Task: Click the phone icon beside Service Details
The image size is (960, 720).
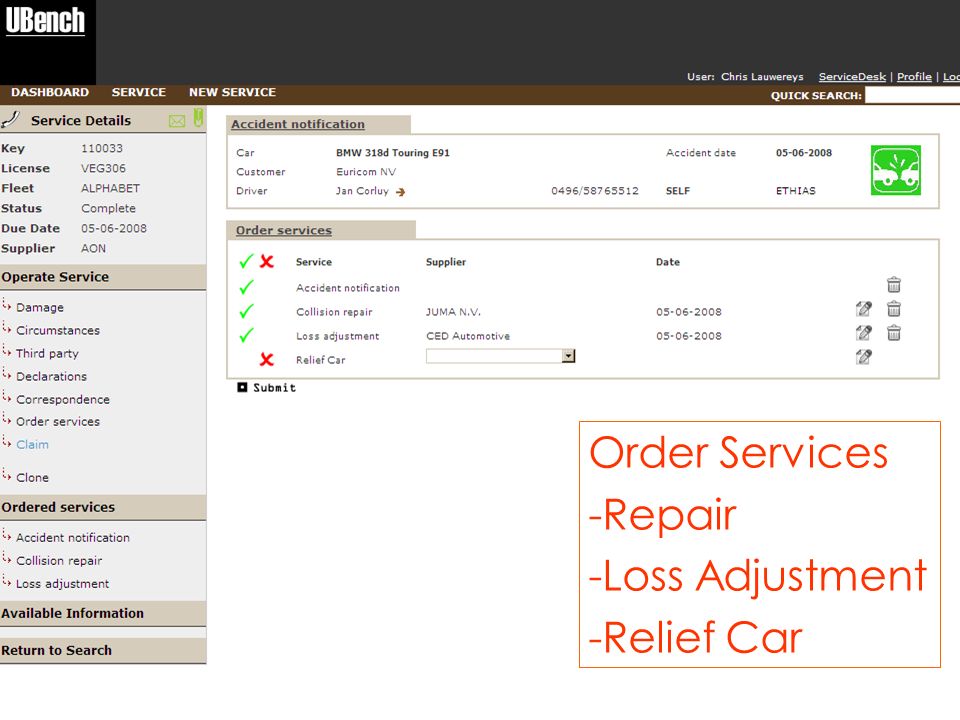Action: tap(10, 119)
